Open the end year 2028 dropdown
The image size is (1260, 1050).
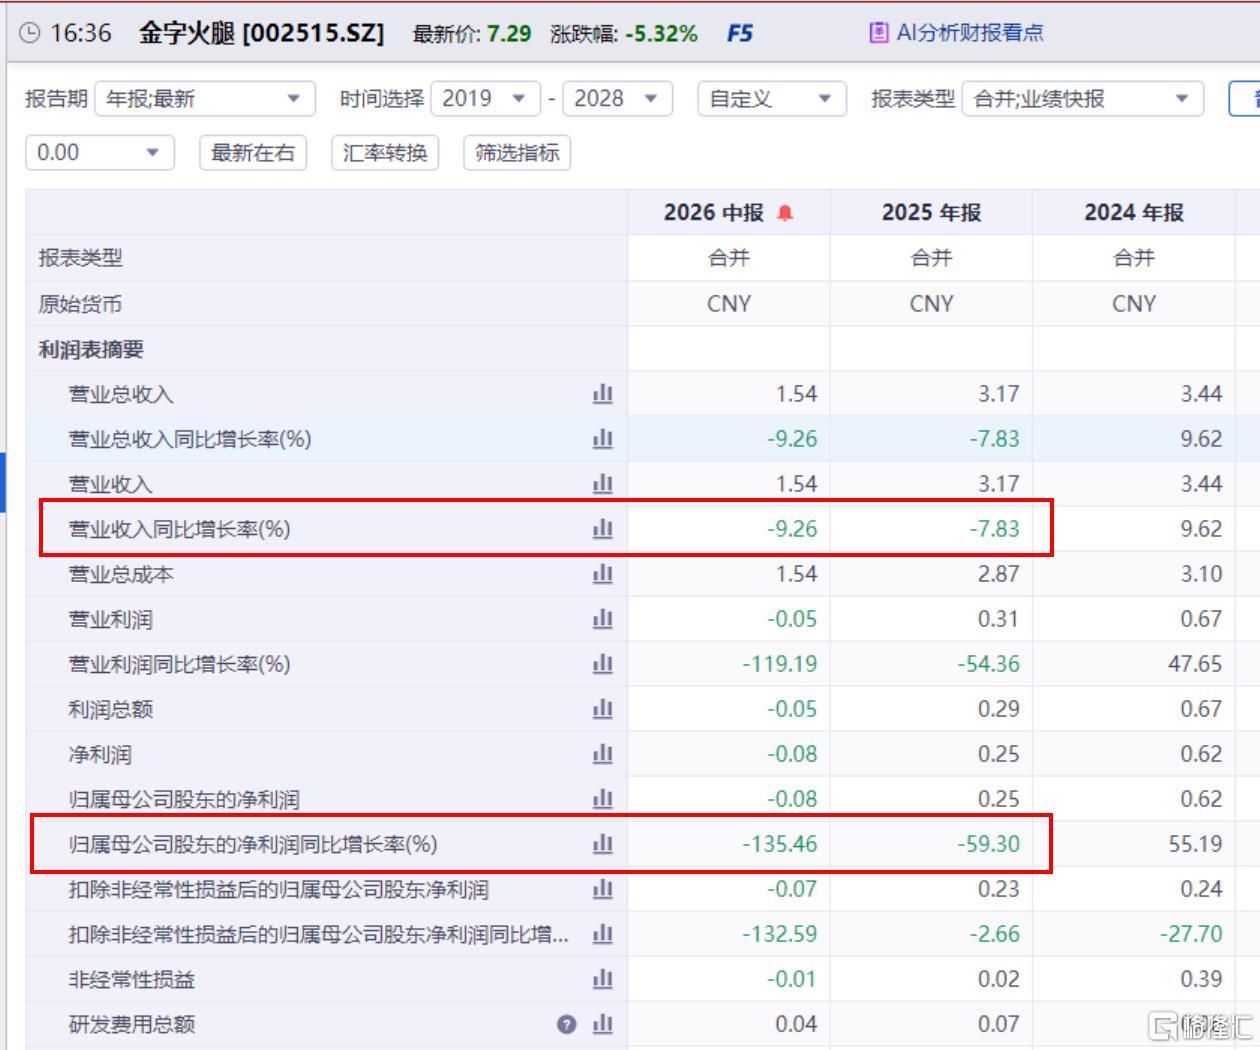[x=617, y=98]
